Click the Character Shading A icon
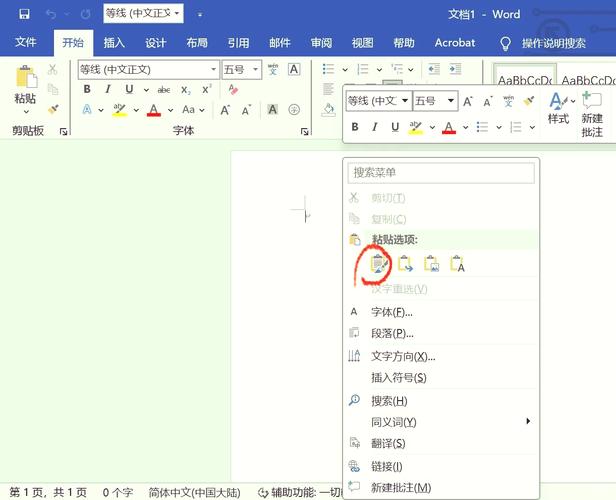The height and width of the screenshot is (500, 616). click(273, 110)
